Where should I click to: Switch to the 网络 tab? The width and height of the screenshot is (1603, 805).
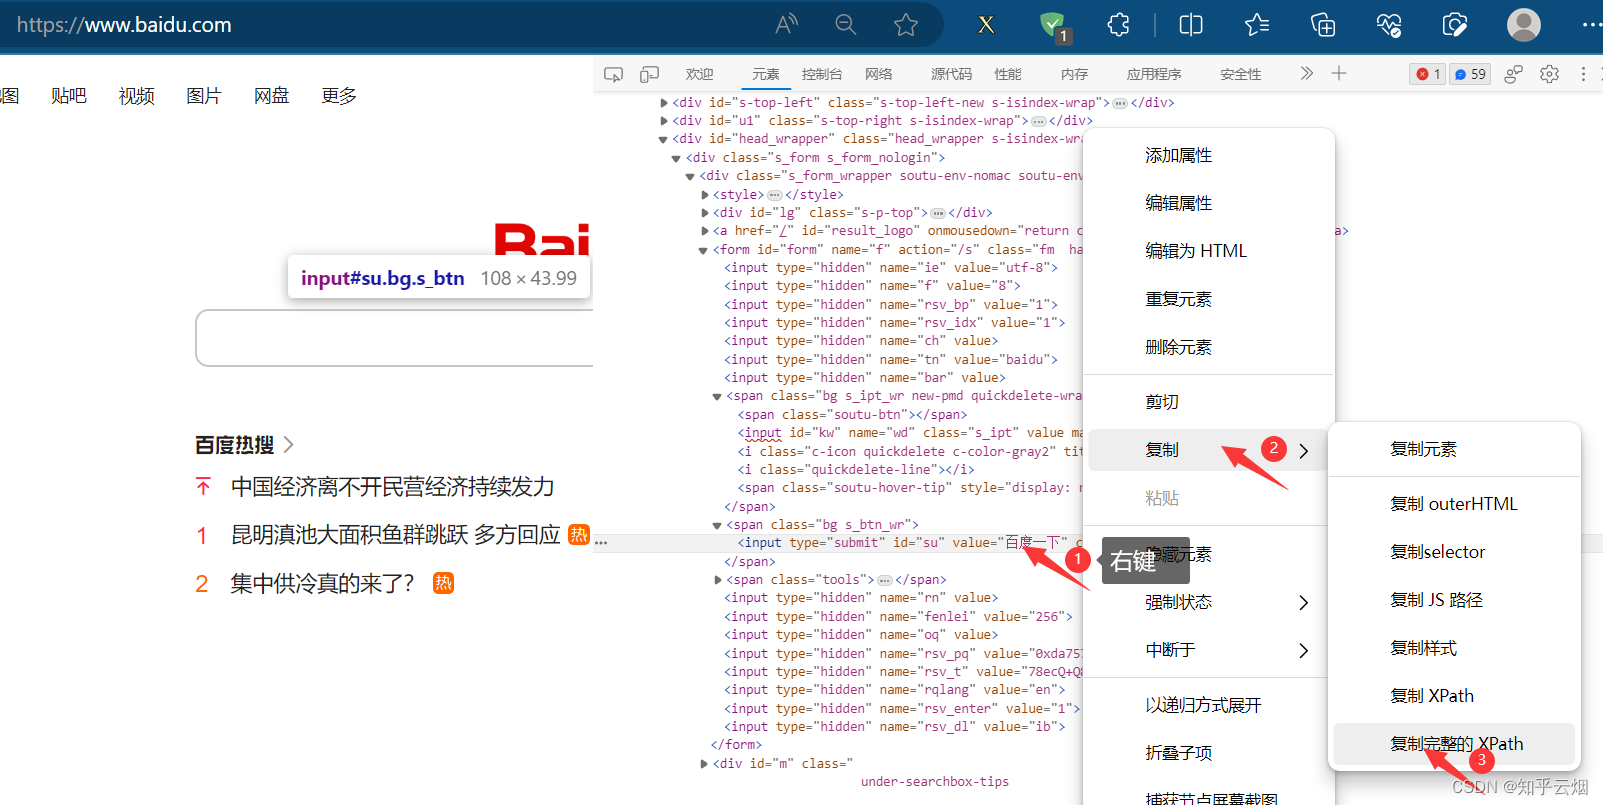(x=879, y=74)
